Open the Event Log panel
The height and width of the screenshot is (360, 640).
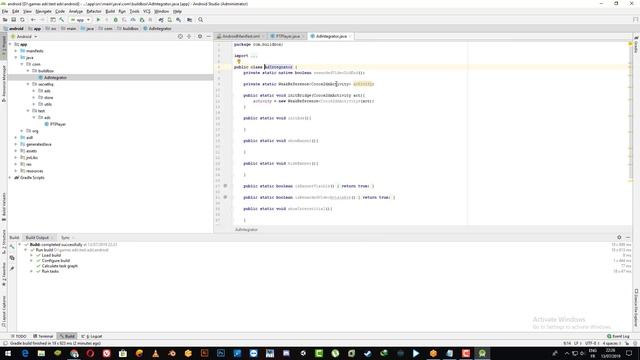tap(618, 336)
